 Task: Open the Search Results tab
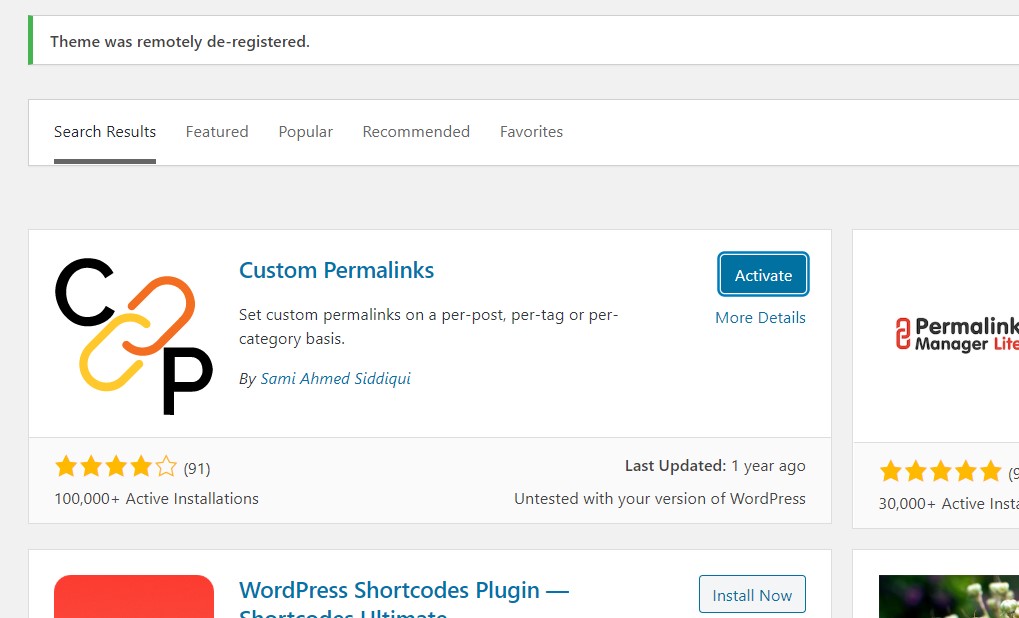(x=105, y=132)
